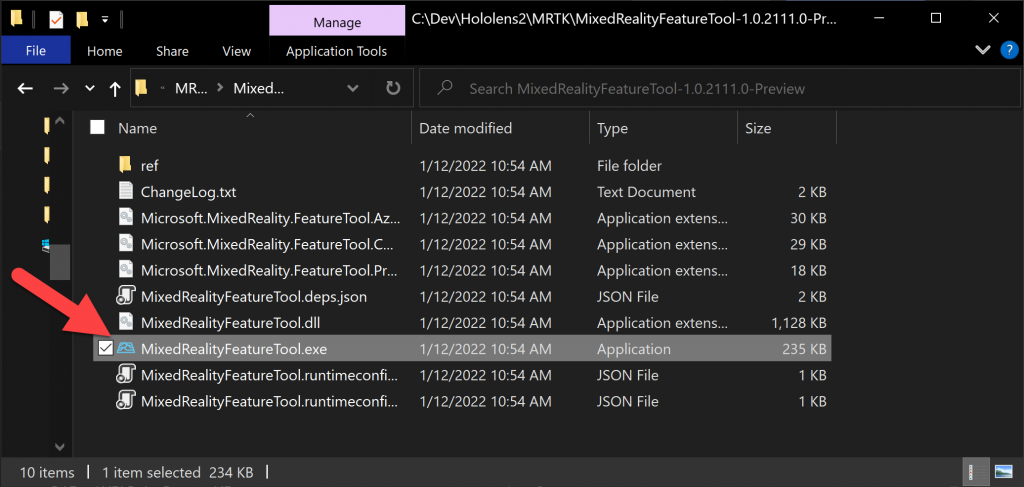Click "10 items" in status bar

tap(47, 472)
